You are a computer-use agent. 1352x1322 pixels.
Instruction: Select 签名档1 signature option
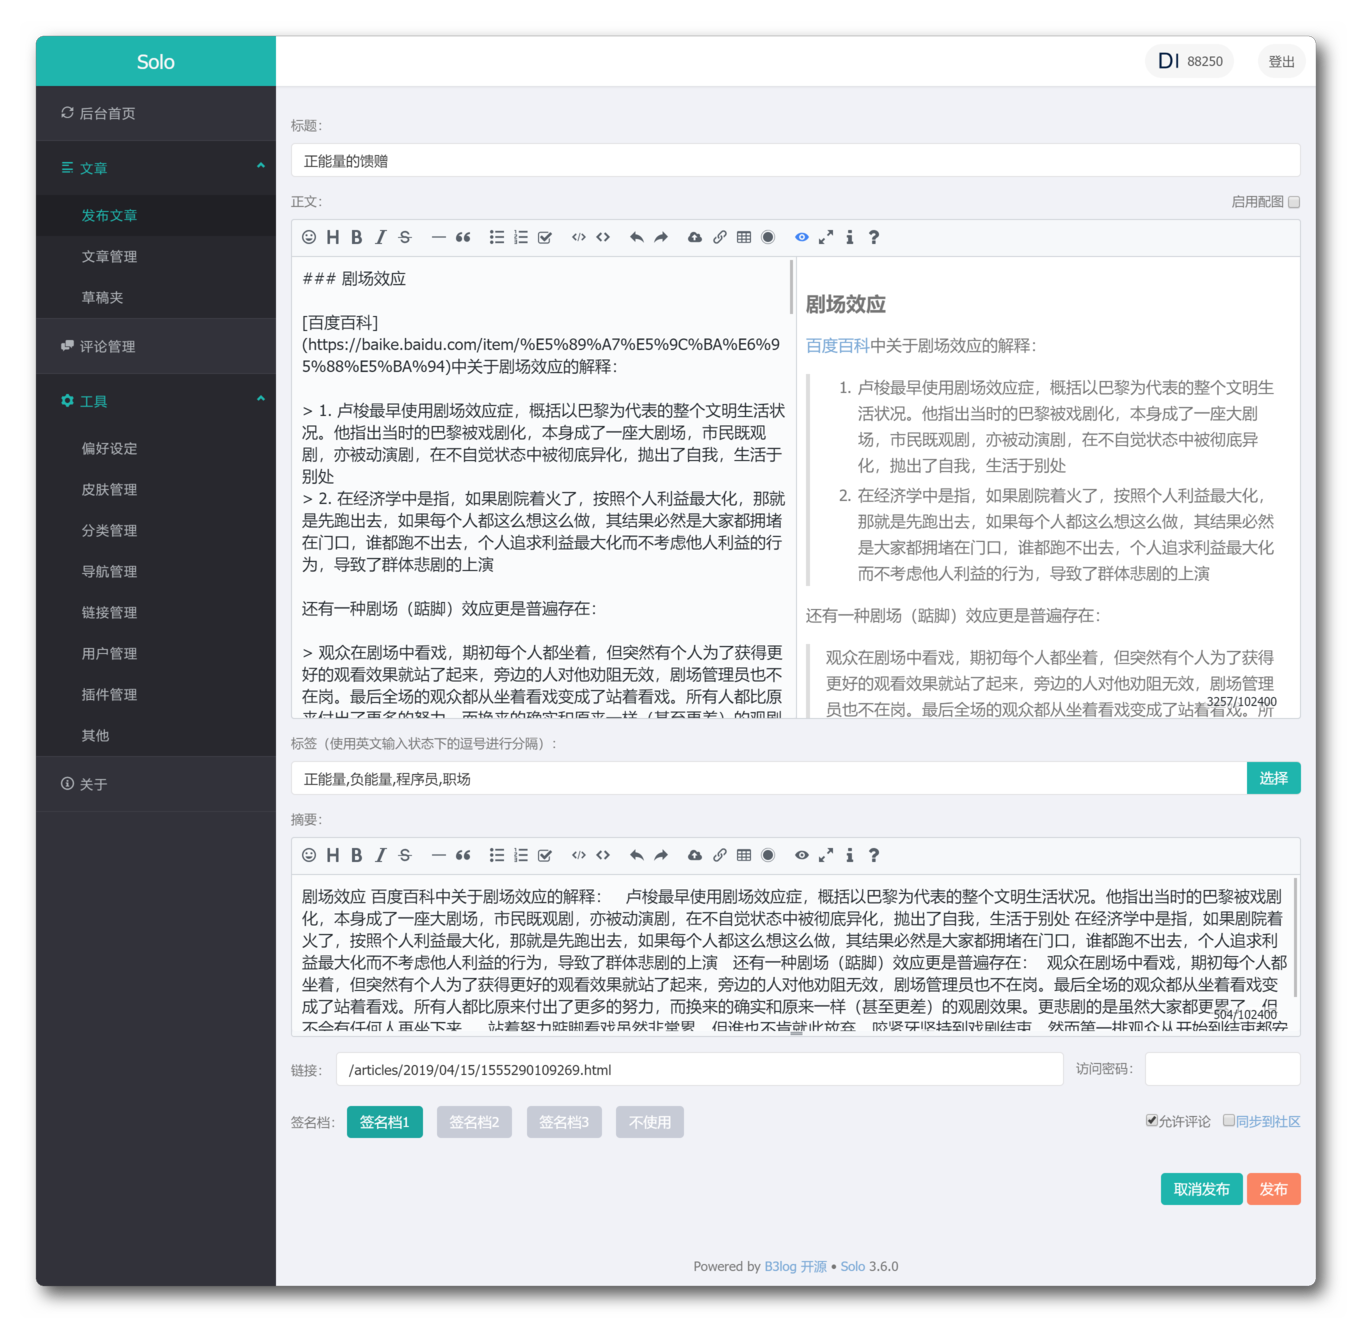[x=385, y=1122]
